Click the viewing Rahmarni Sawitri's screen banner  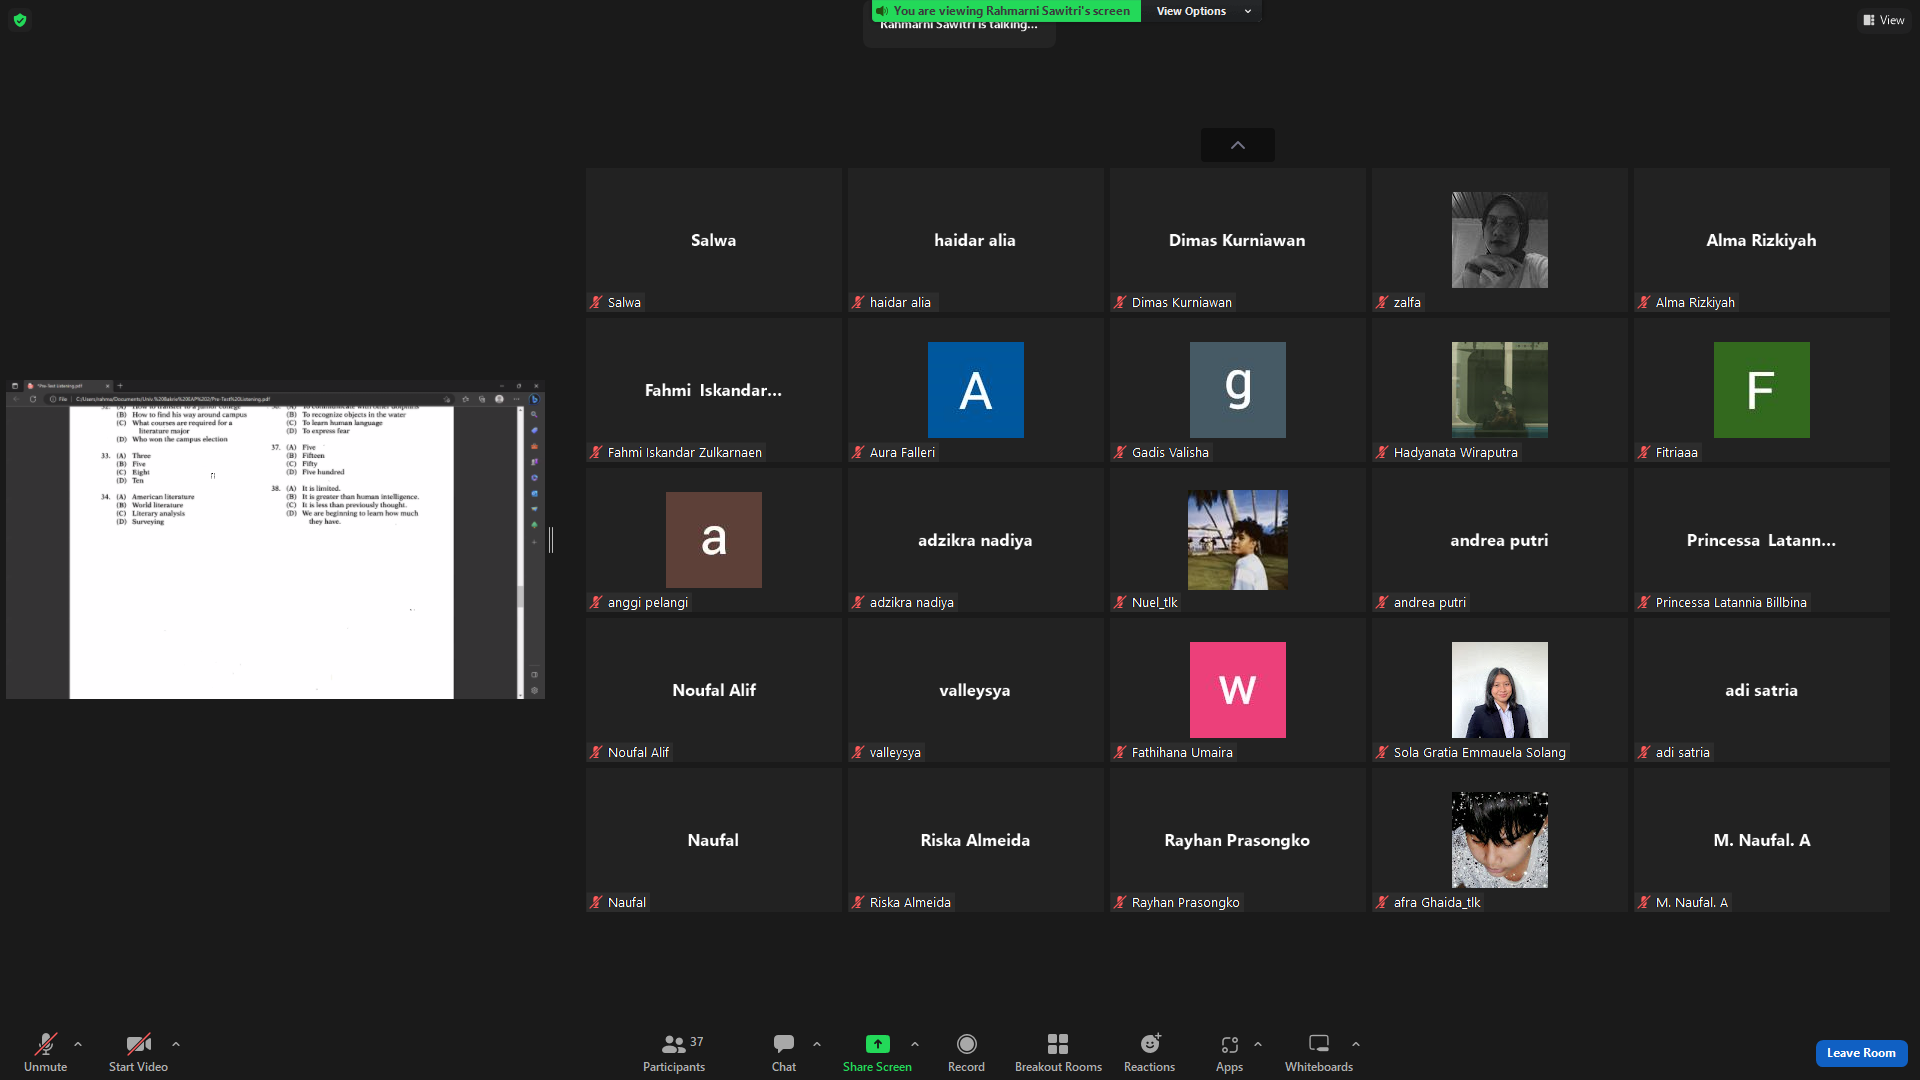[1005, 11]
